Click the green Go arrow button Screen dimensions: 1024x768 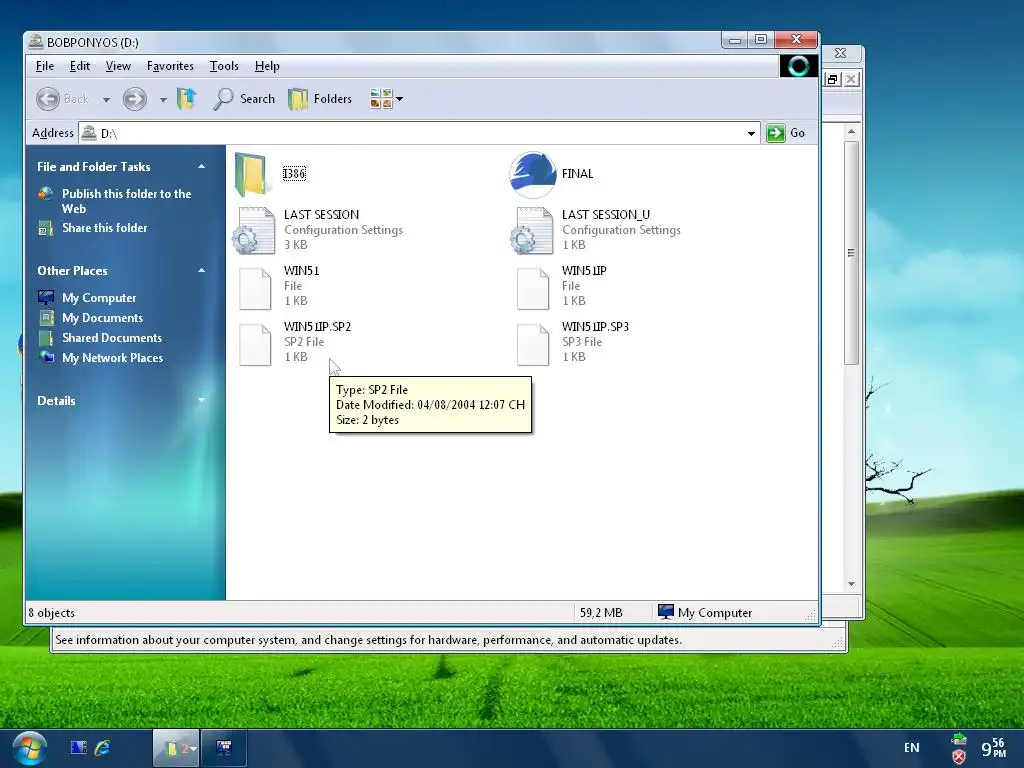[x=775, y=133]
